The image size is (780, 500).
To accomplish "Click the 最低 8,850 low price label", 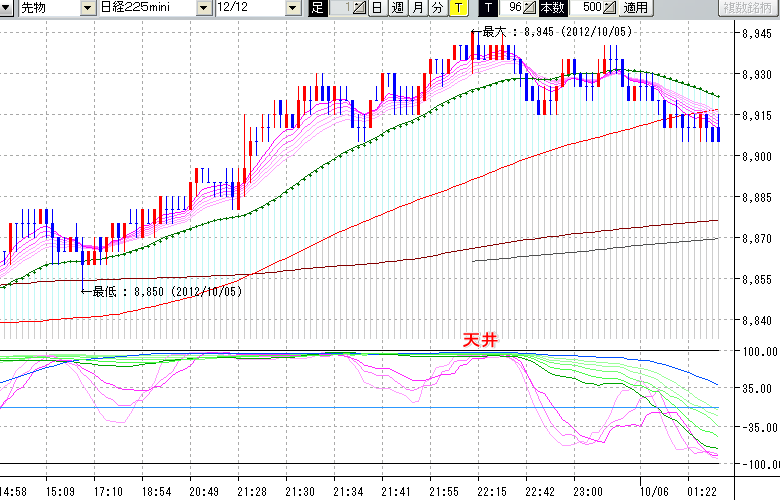I will tap(167, 291).
